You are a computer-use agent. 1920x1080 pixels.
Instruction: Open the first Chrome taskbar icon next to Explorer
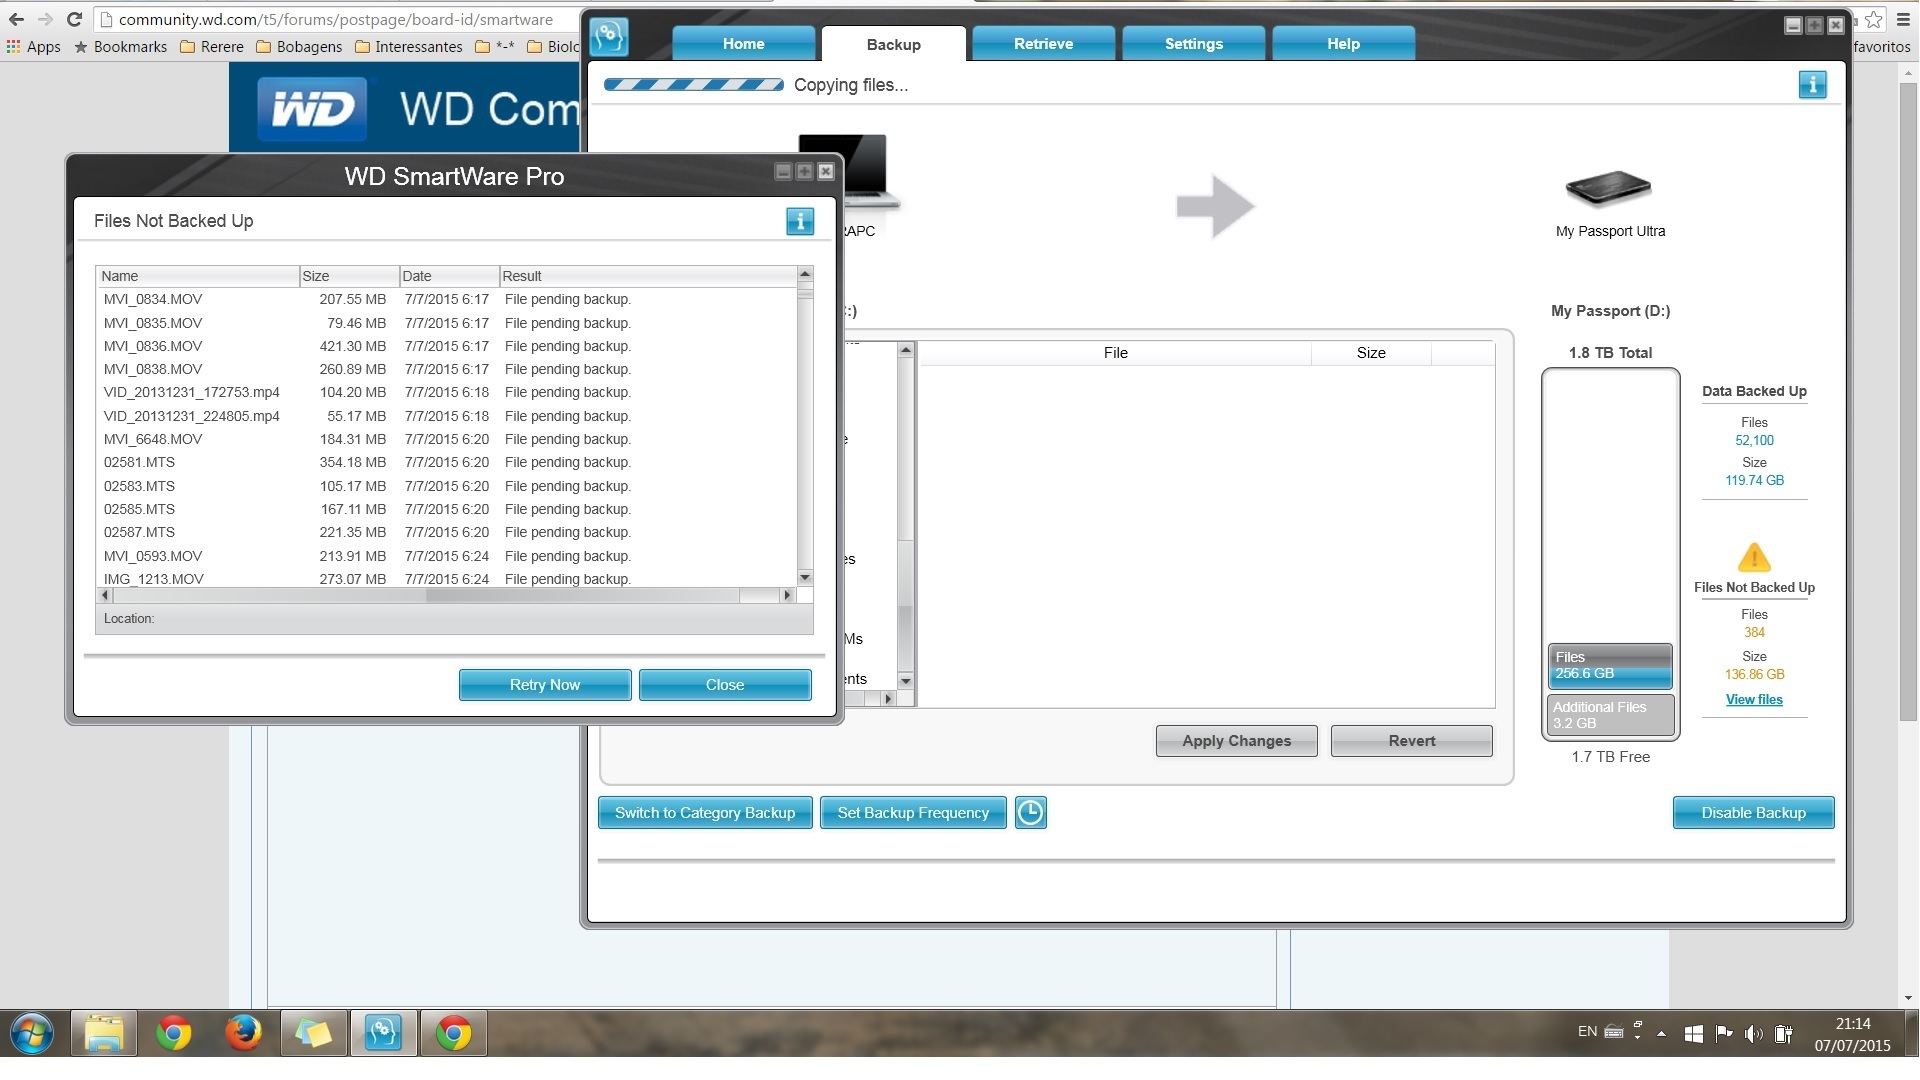click(174, 1033)
